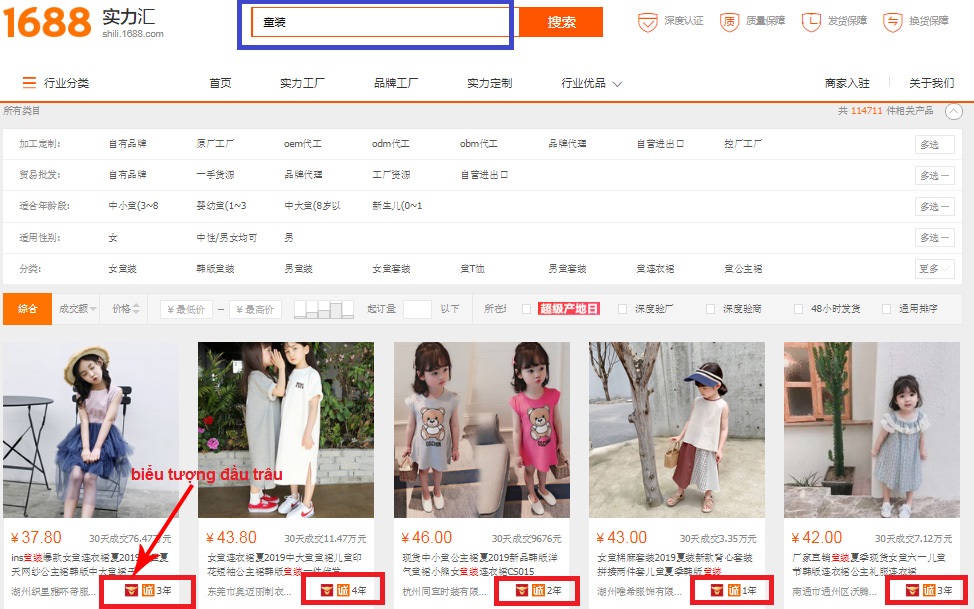This screenshot has width=974, height=609.
Task: Click the 1688 logo
Action: 47,20
